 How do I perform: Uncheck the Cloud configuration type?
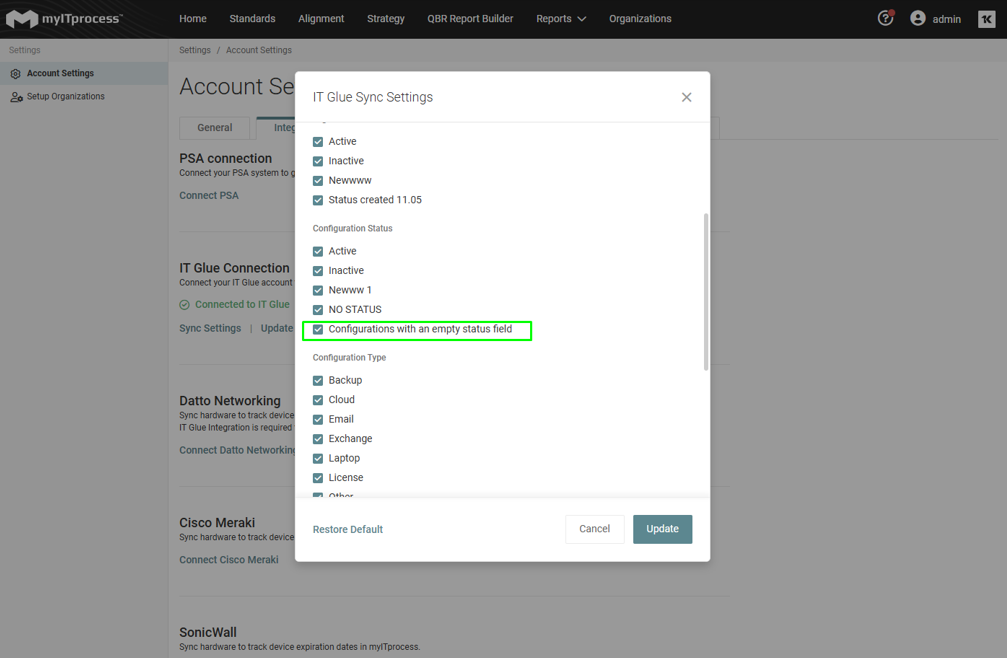click(x=318, y=400)
